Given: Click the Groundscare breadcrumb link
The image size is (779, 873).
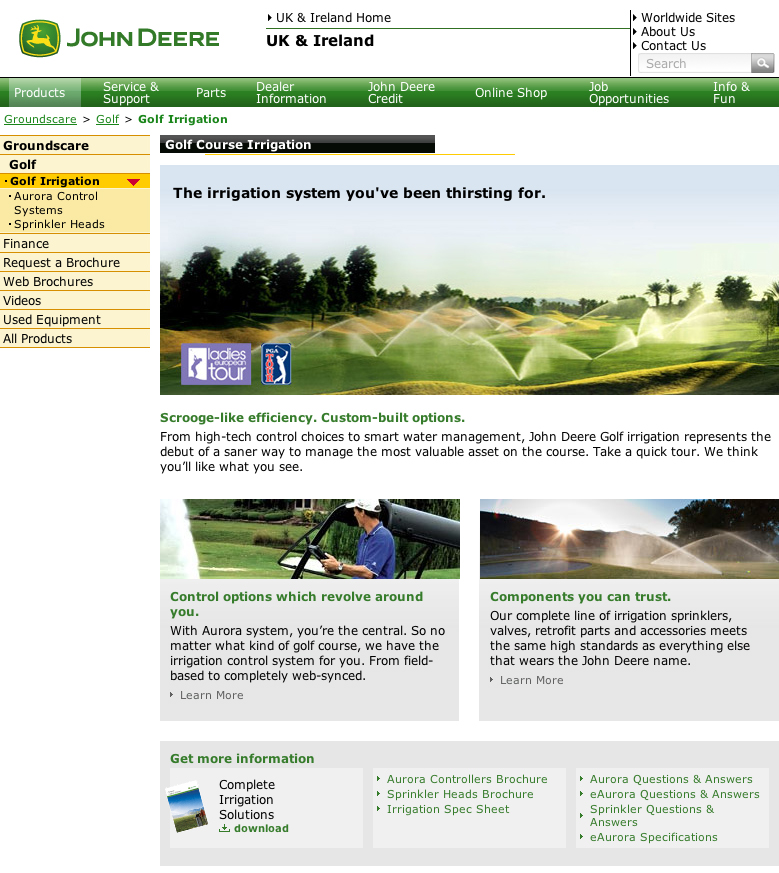Looking at the screenshot, I should (x=40, y=119).
